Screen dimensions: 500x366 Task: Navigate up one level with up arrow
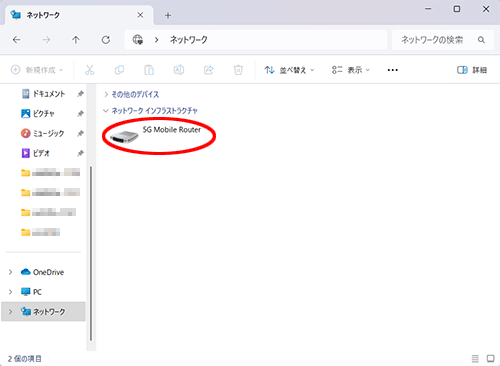click(x=76, y=40)
